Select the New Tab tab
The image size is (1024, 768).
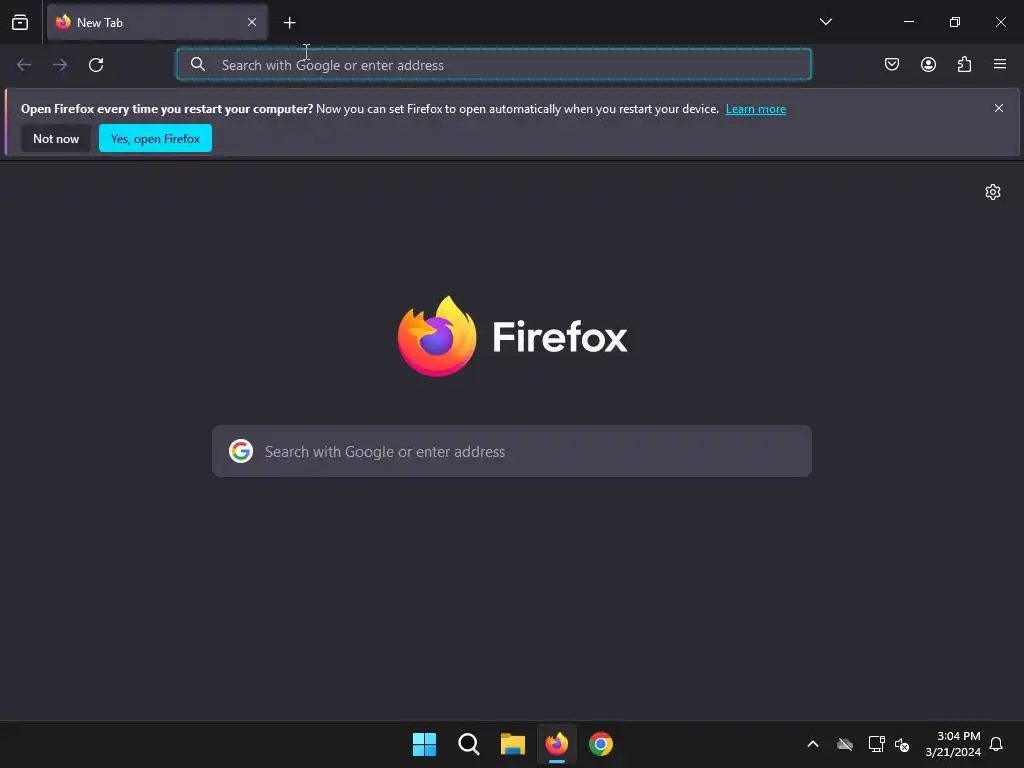[x=157, y=22]
